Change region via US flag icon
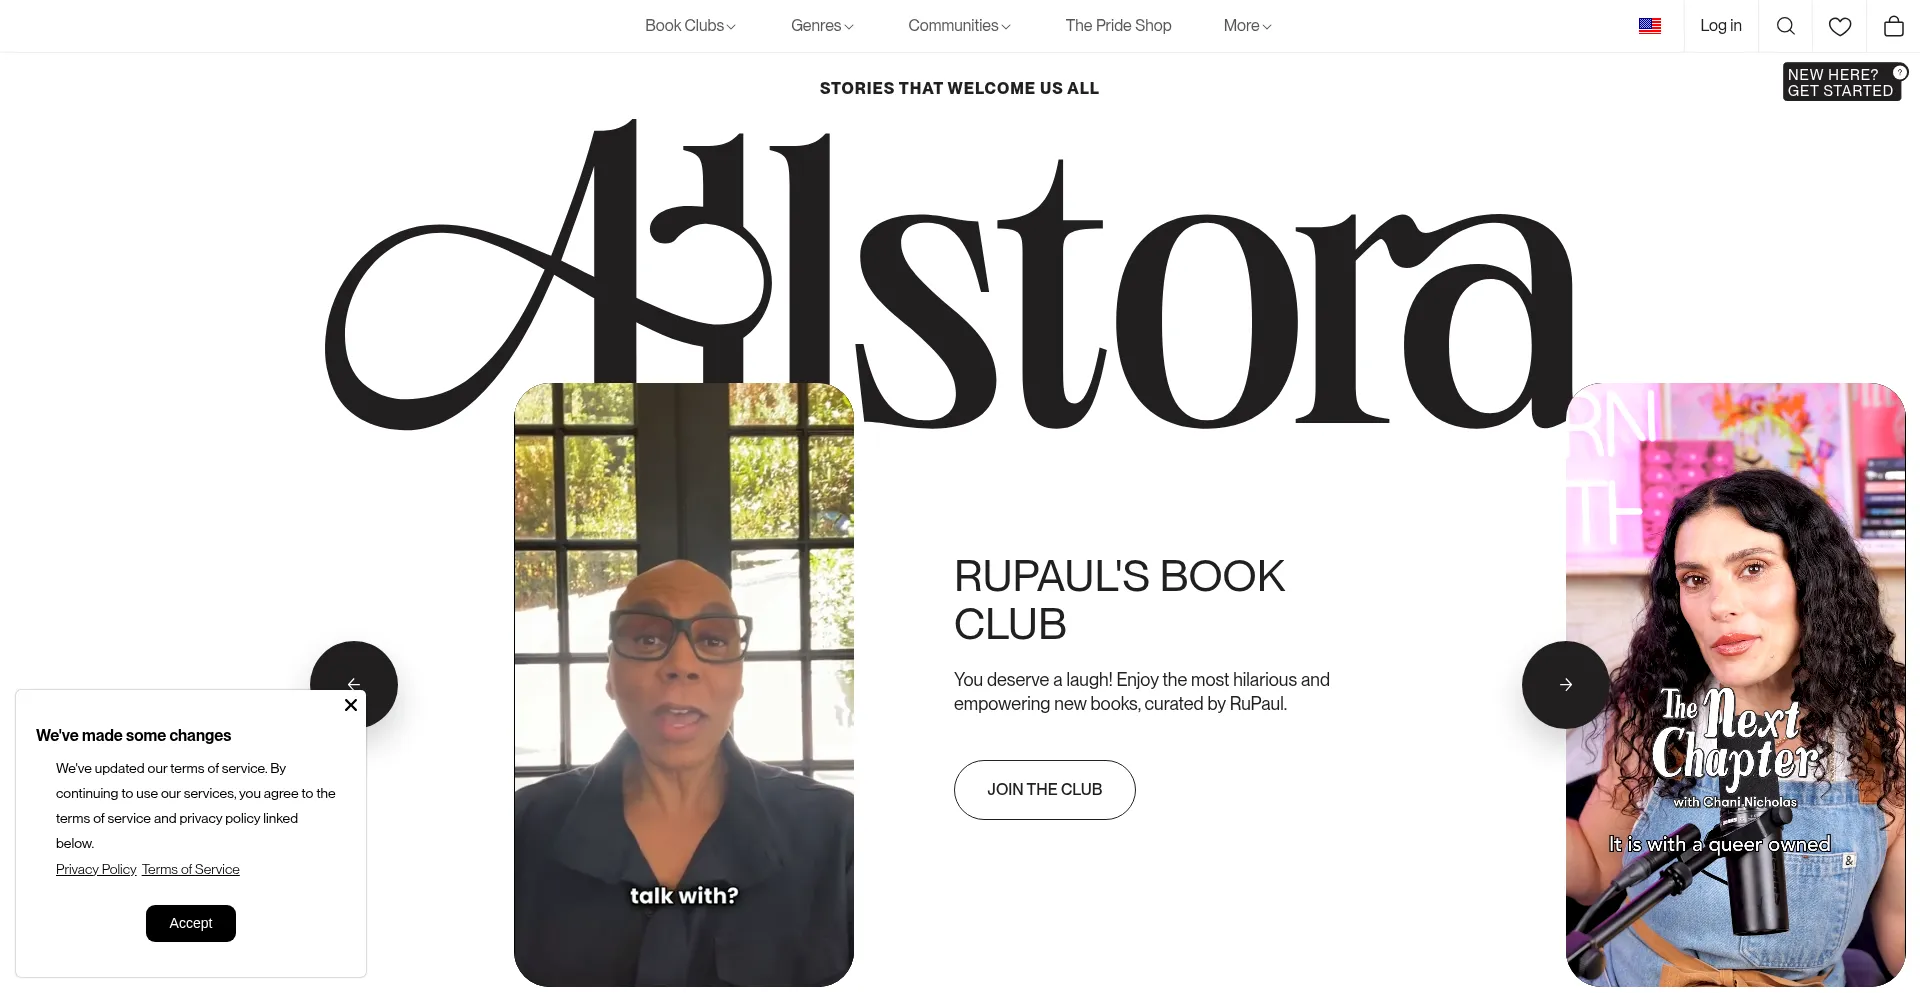1920x993 pixels. 1650,26
